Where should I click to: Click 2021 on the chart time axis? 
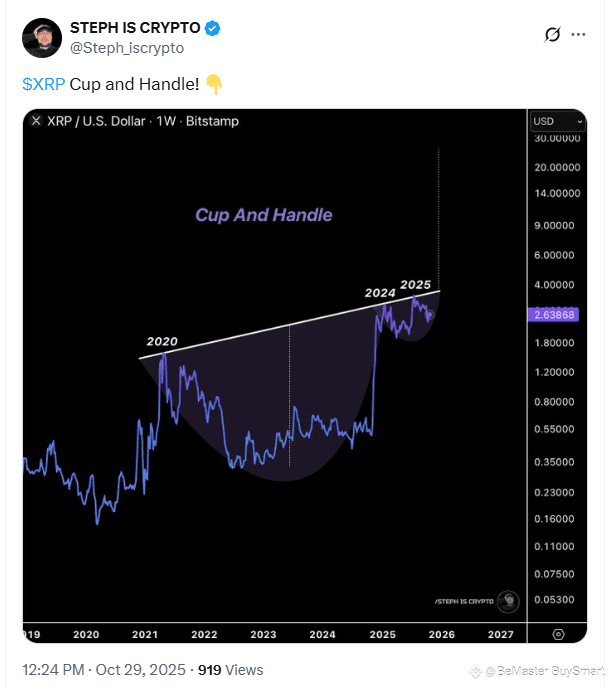[x=145, y=634]
